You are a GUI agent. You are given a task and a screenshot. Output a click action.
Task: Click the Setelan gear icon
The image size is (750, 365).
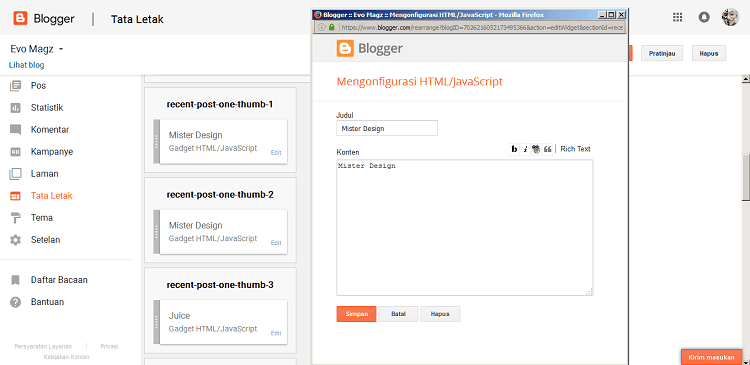tap(16, 240)
